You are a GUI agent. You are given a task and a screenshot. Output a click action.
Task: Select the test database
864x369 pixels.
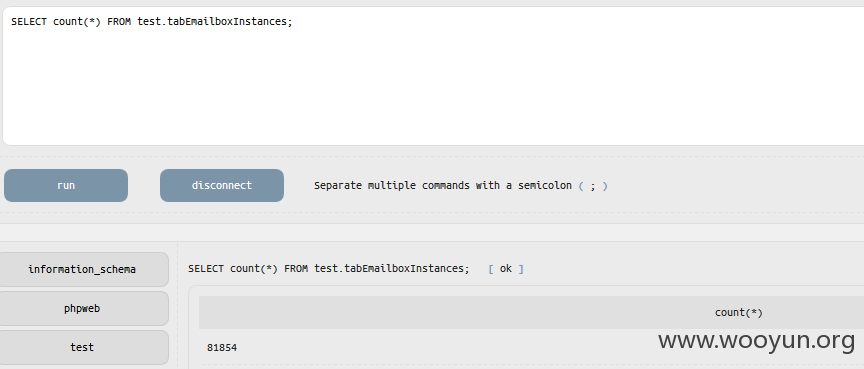point(82,347)
